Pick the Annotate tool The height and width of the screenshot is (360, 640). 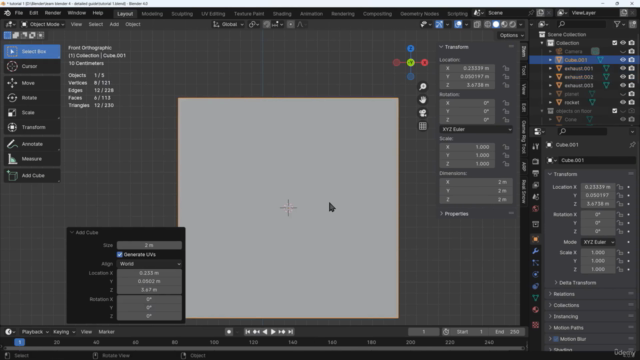(x=32, y=144)
